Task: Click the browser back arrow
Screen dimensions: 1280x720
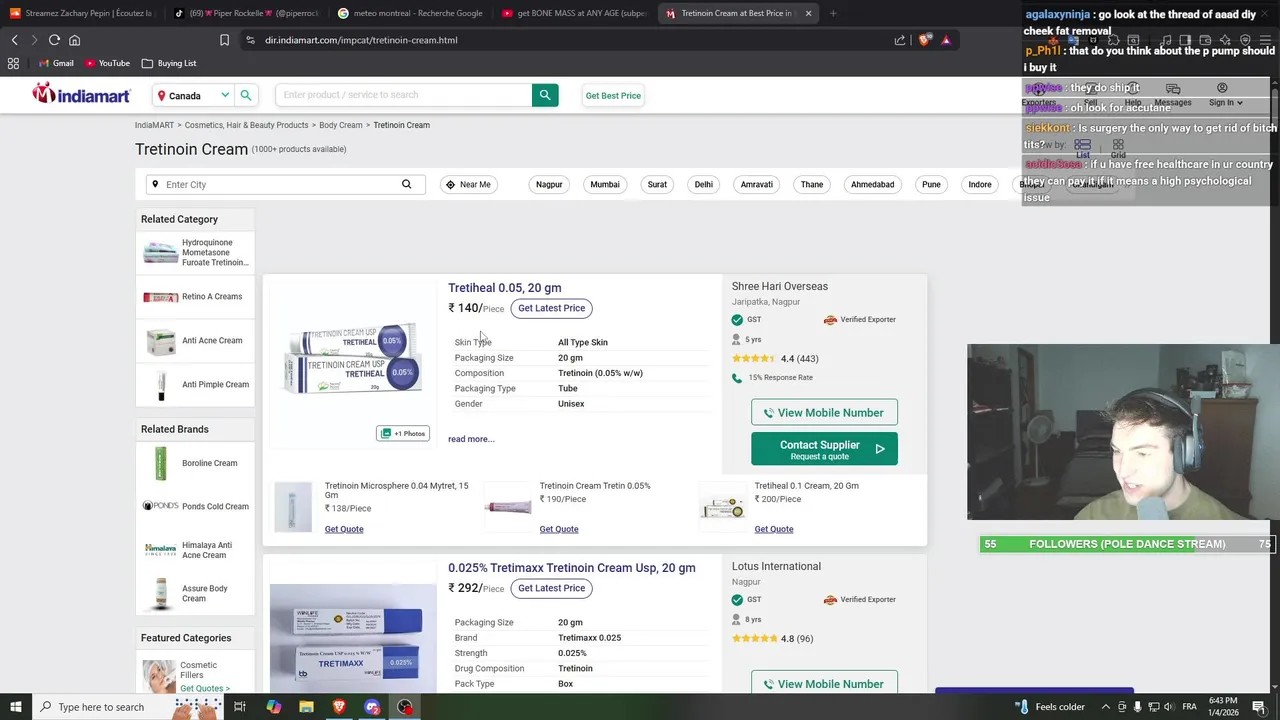Action: click(14, 40)
